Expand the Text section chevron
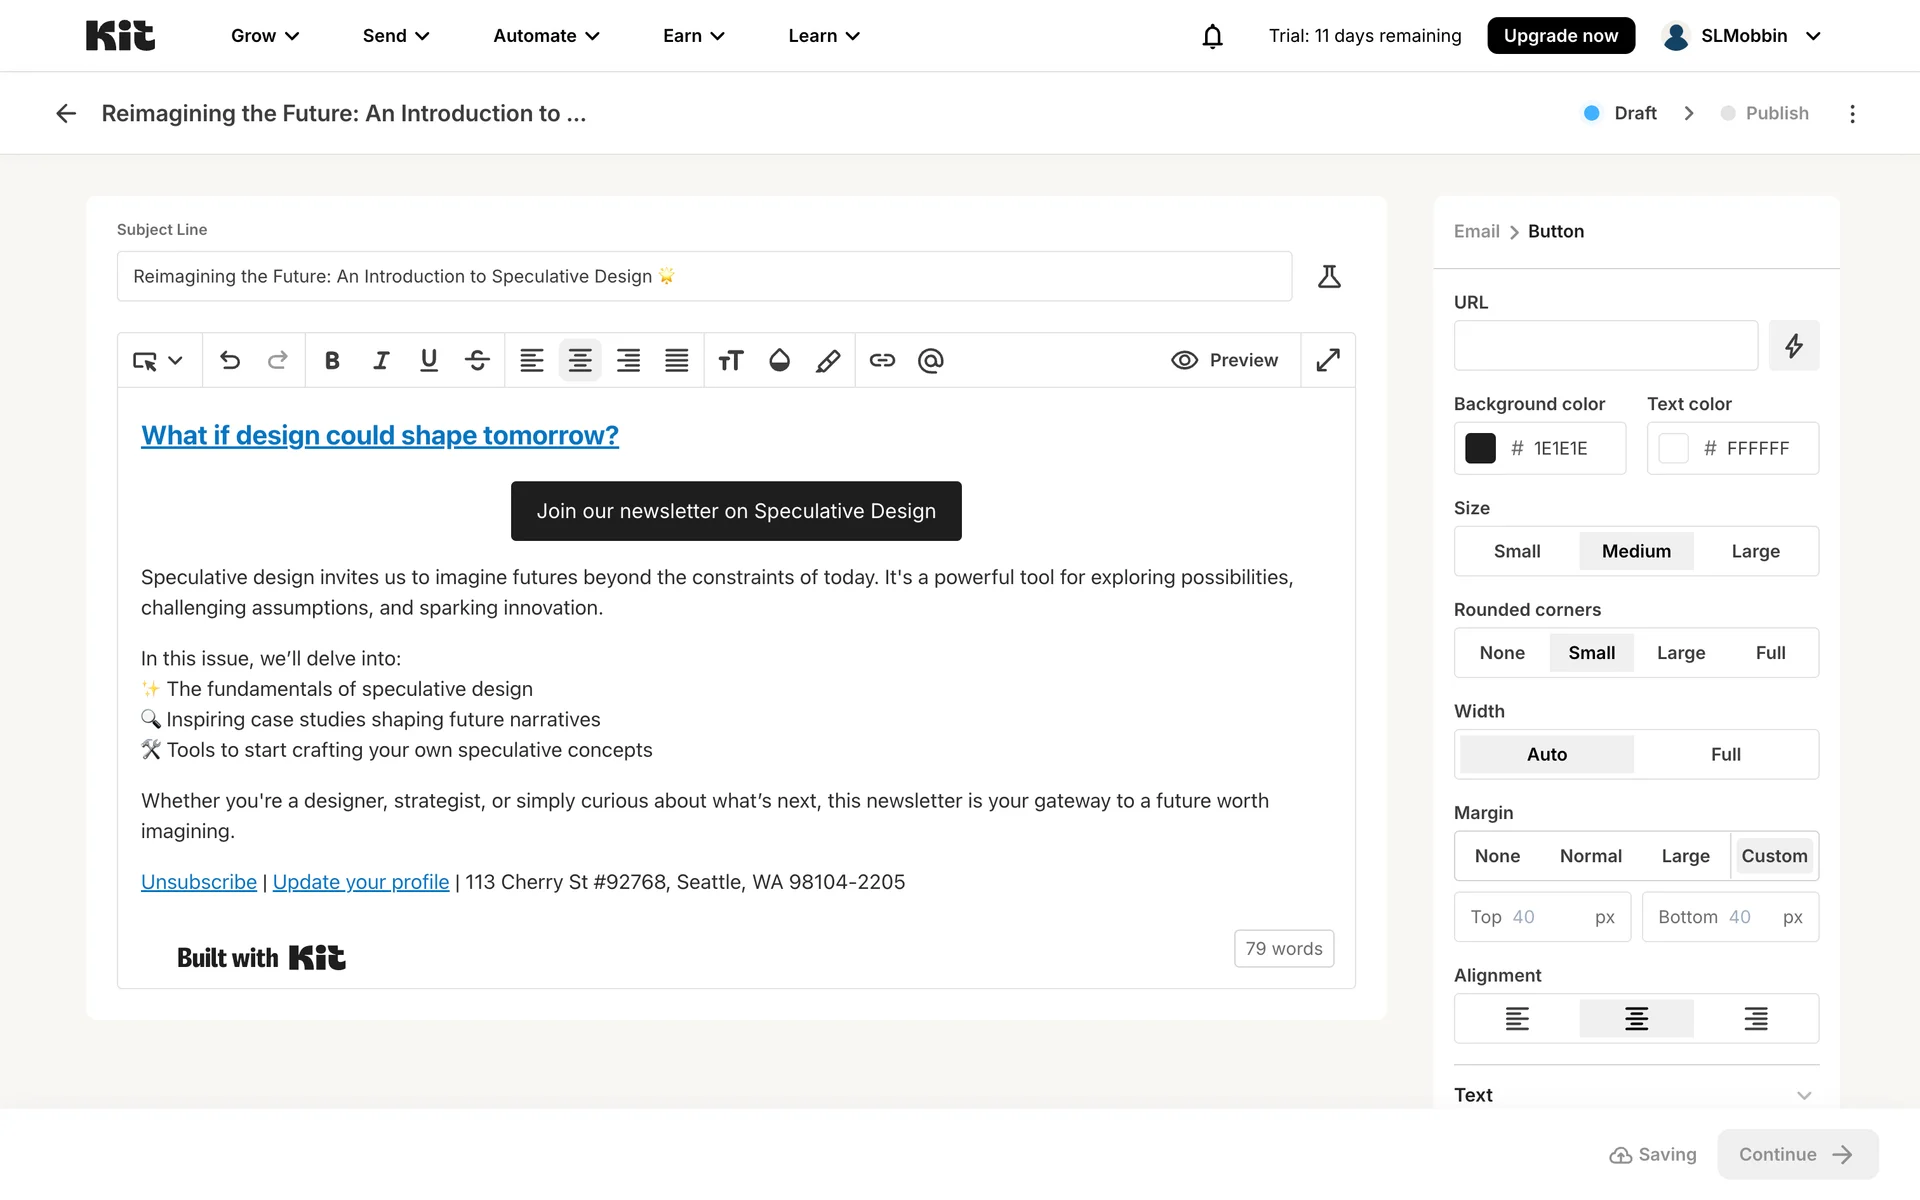Image resolution: width=1920 pixels, height=1200 pixels. (1804, 1095)
